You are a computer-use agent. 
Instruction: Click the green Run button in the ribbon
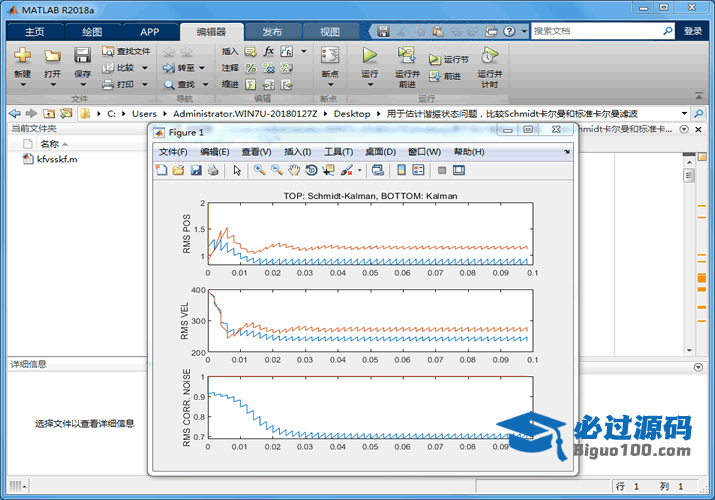(x=370, y=56)
